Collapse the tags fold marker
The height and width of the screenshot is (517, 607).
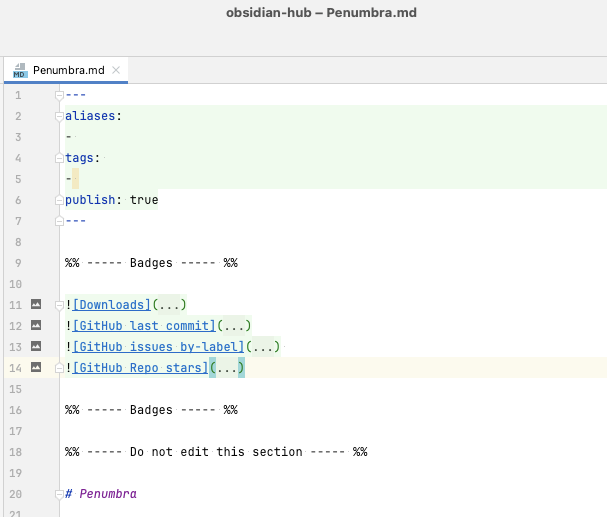[x=59, y=158]
